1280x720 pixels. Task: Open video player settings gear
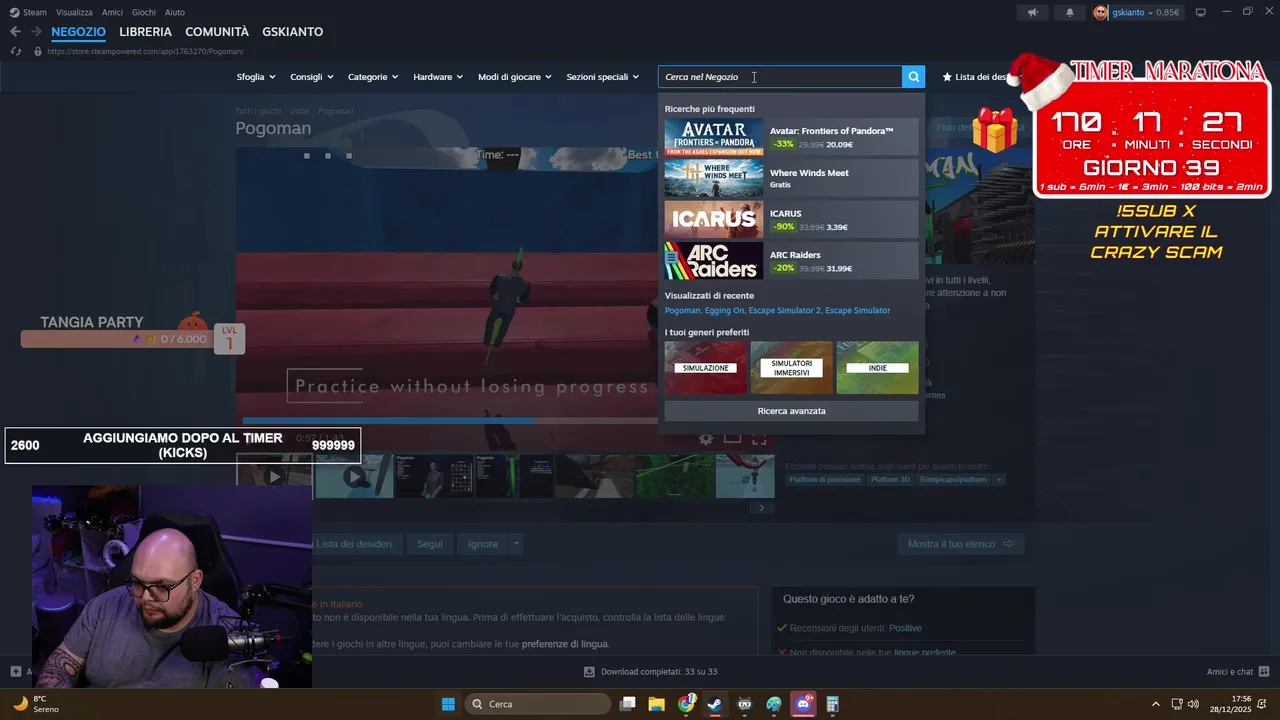pyautogui.click(x=706, y=438)
